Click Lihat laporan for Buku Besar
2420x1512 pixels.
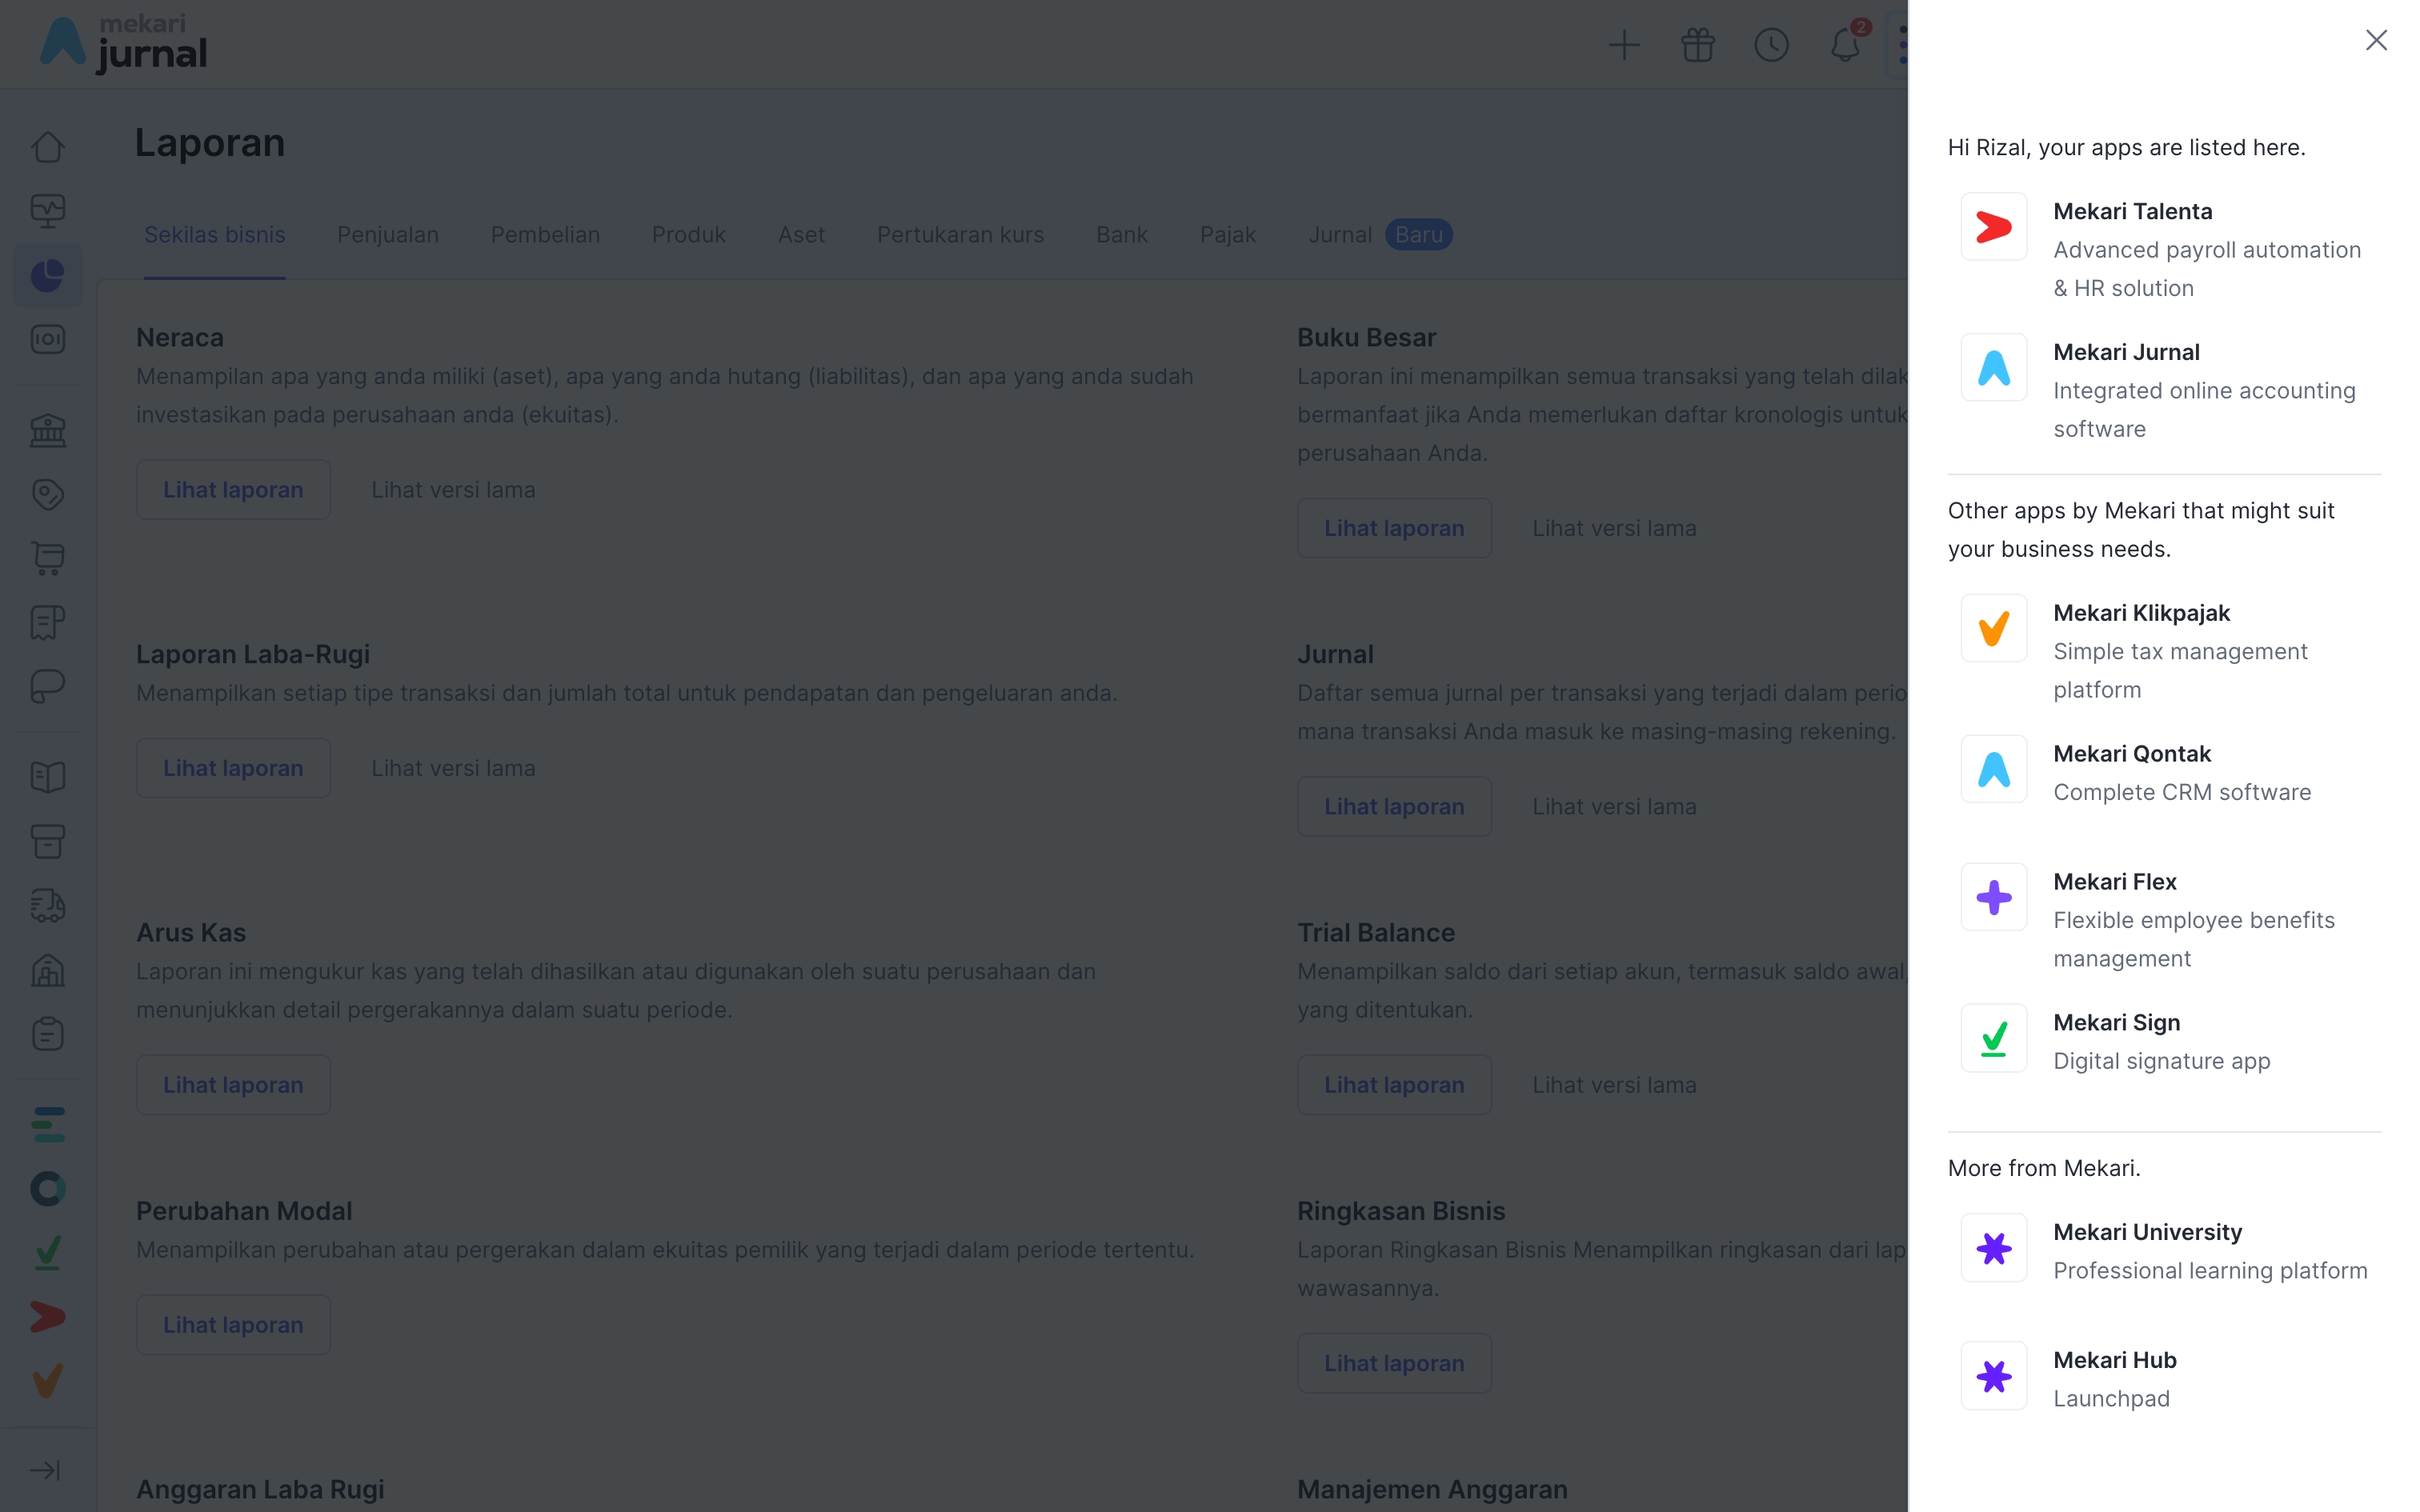pos(1394,528)
